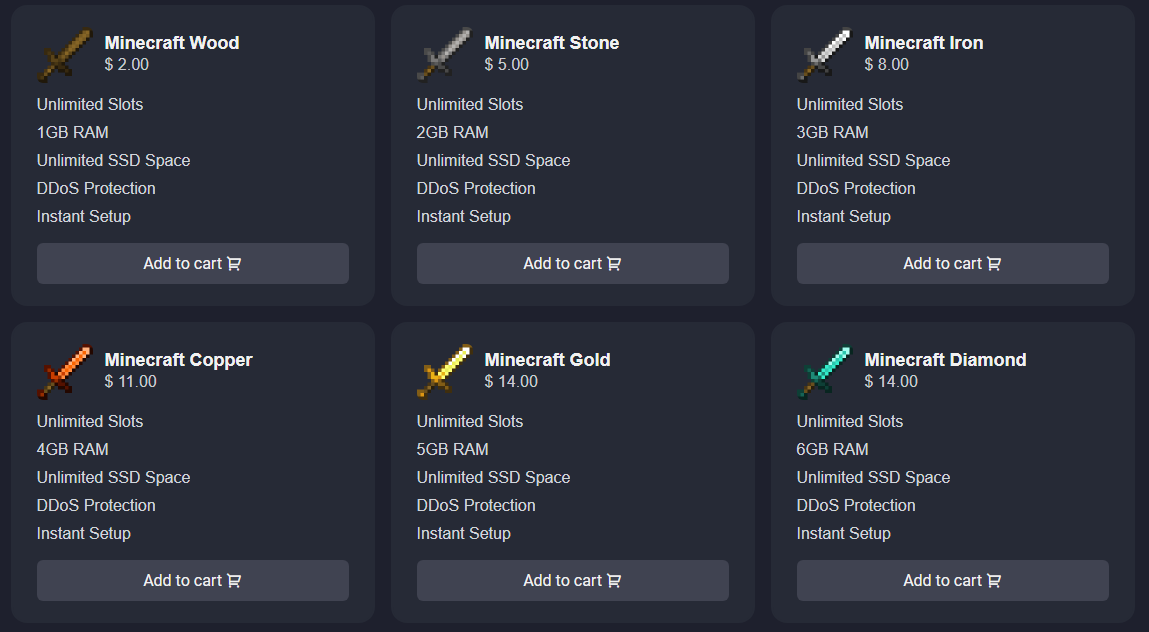This screenshot has width=1149, height=632.
Task: Add Minecraft Diamond plan to cart
Action: (x=953, y=581)
